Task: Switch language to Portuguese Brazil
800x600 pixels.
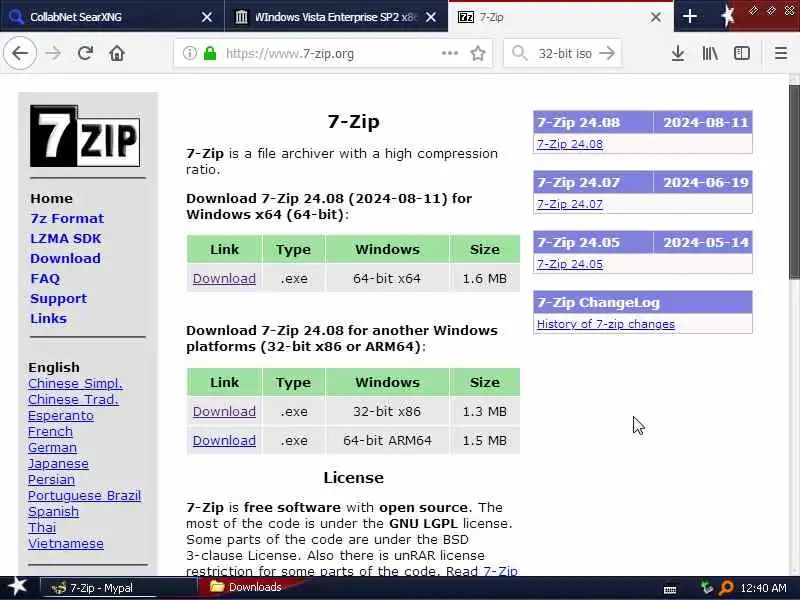Action: [84, 495]
